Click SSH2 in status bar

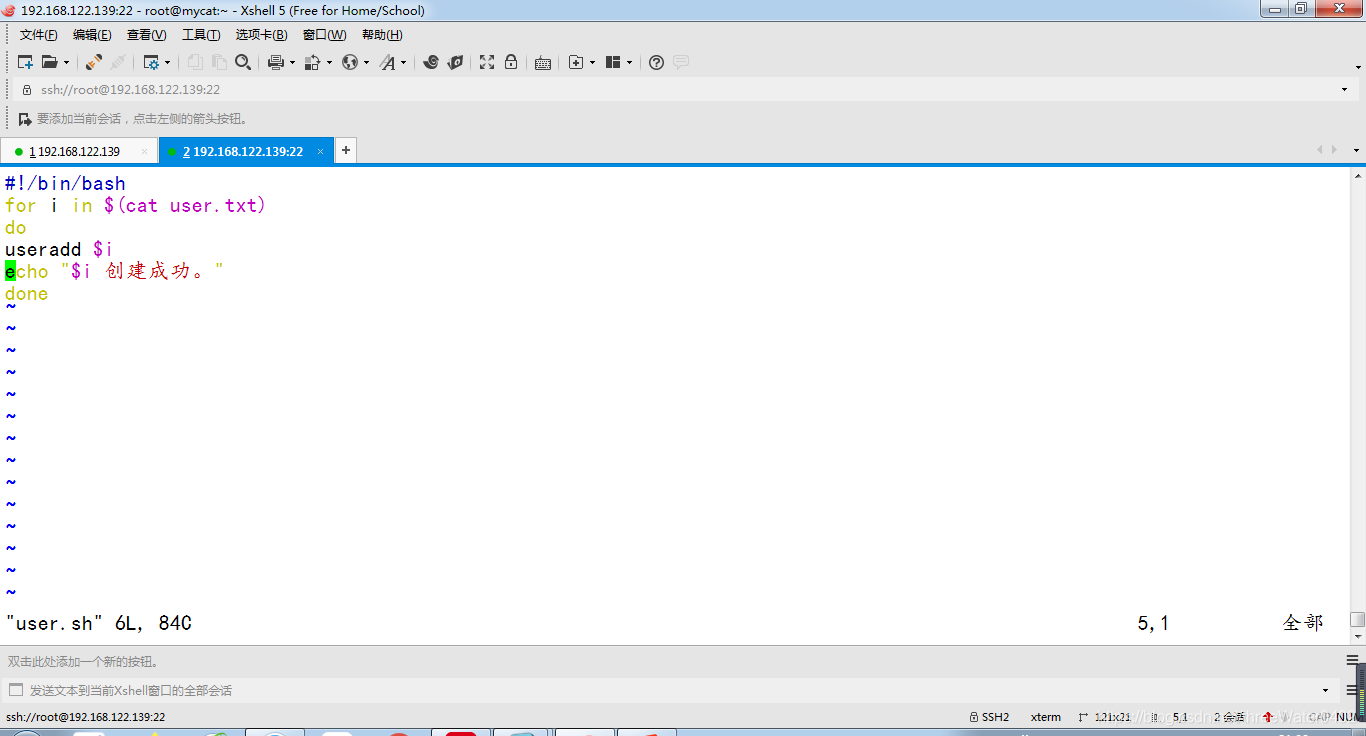pos(990,717)
